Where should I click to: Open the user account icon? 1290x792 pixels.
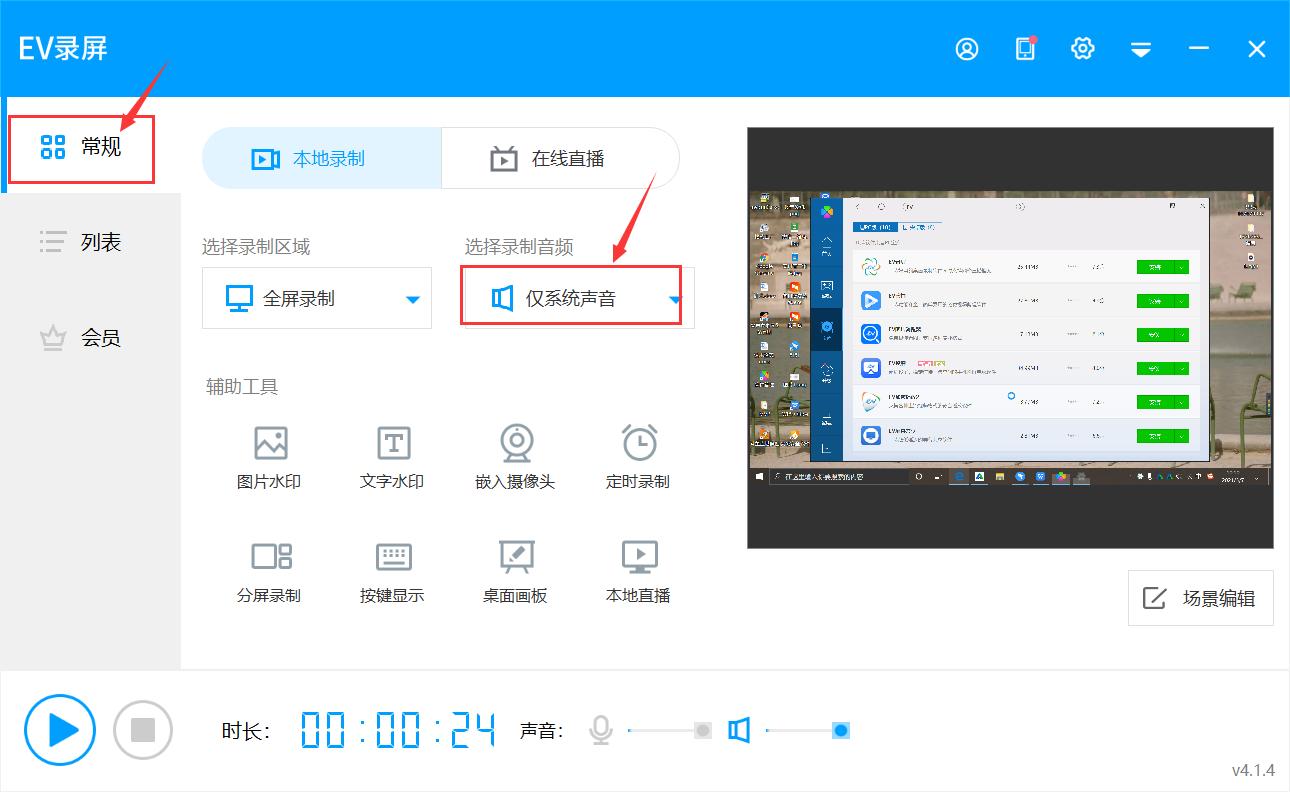(967, 49)
